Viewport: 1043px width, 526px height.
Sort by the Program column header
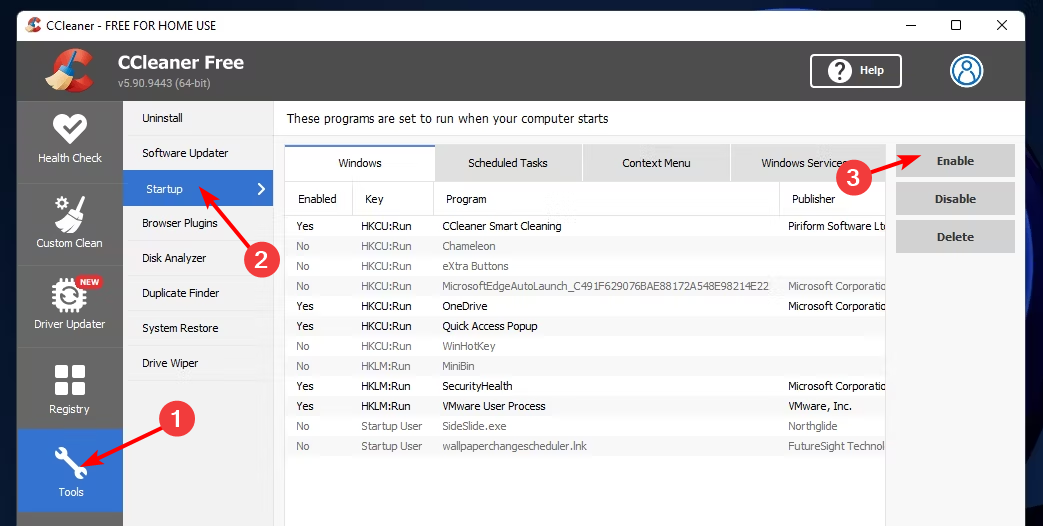[606, 199]
